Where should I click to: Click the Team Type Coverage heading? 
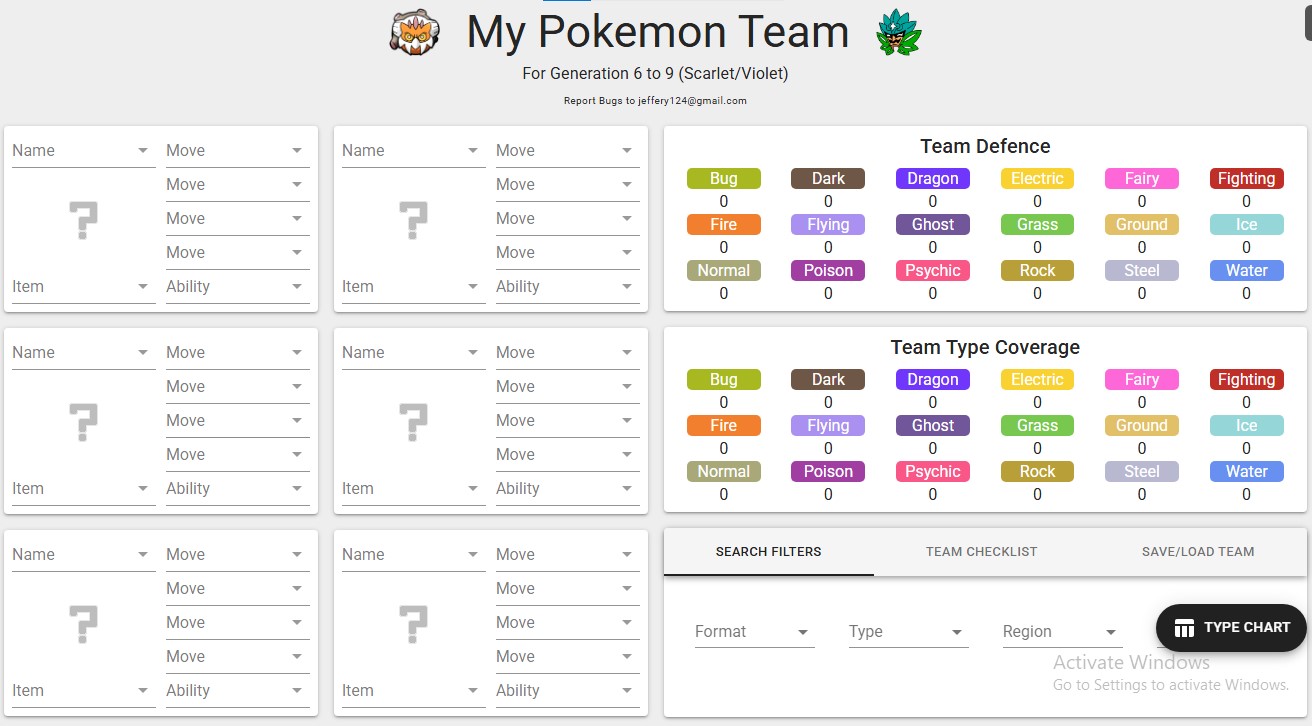pos(985,348)
